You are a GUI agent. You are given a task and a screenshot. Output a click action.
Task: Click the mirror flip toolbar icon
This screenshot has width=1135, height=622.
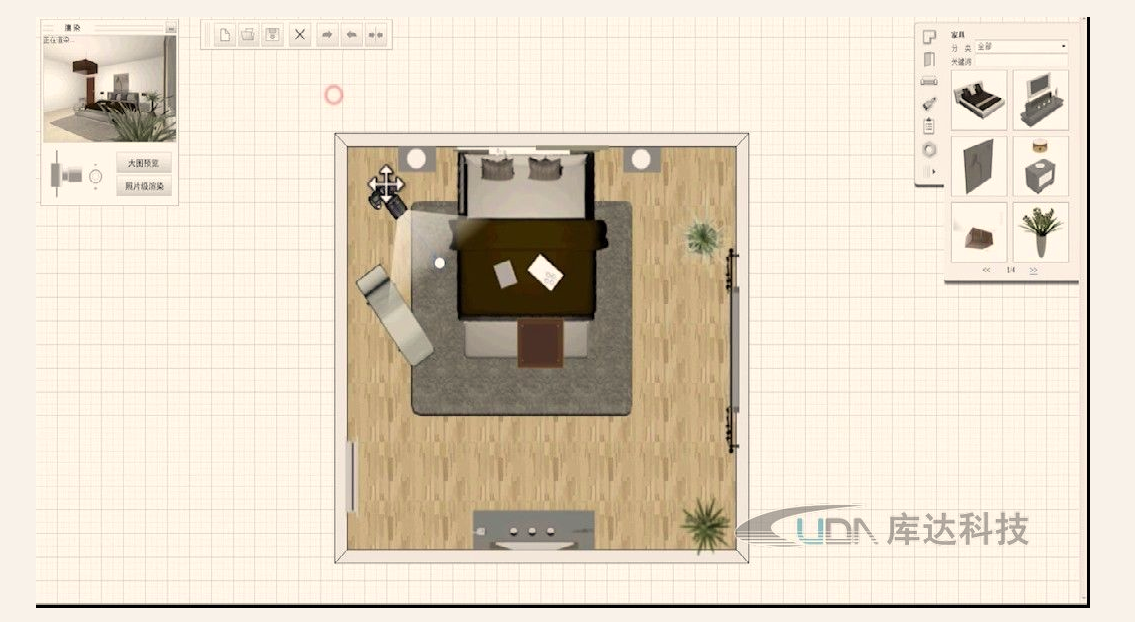(376, 35)
